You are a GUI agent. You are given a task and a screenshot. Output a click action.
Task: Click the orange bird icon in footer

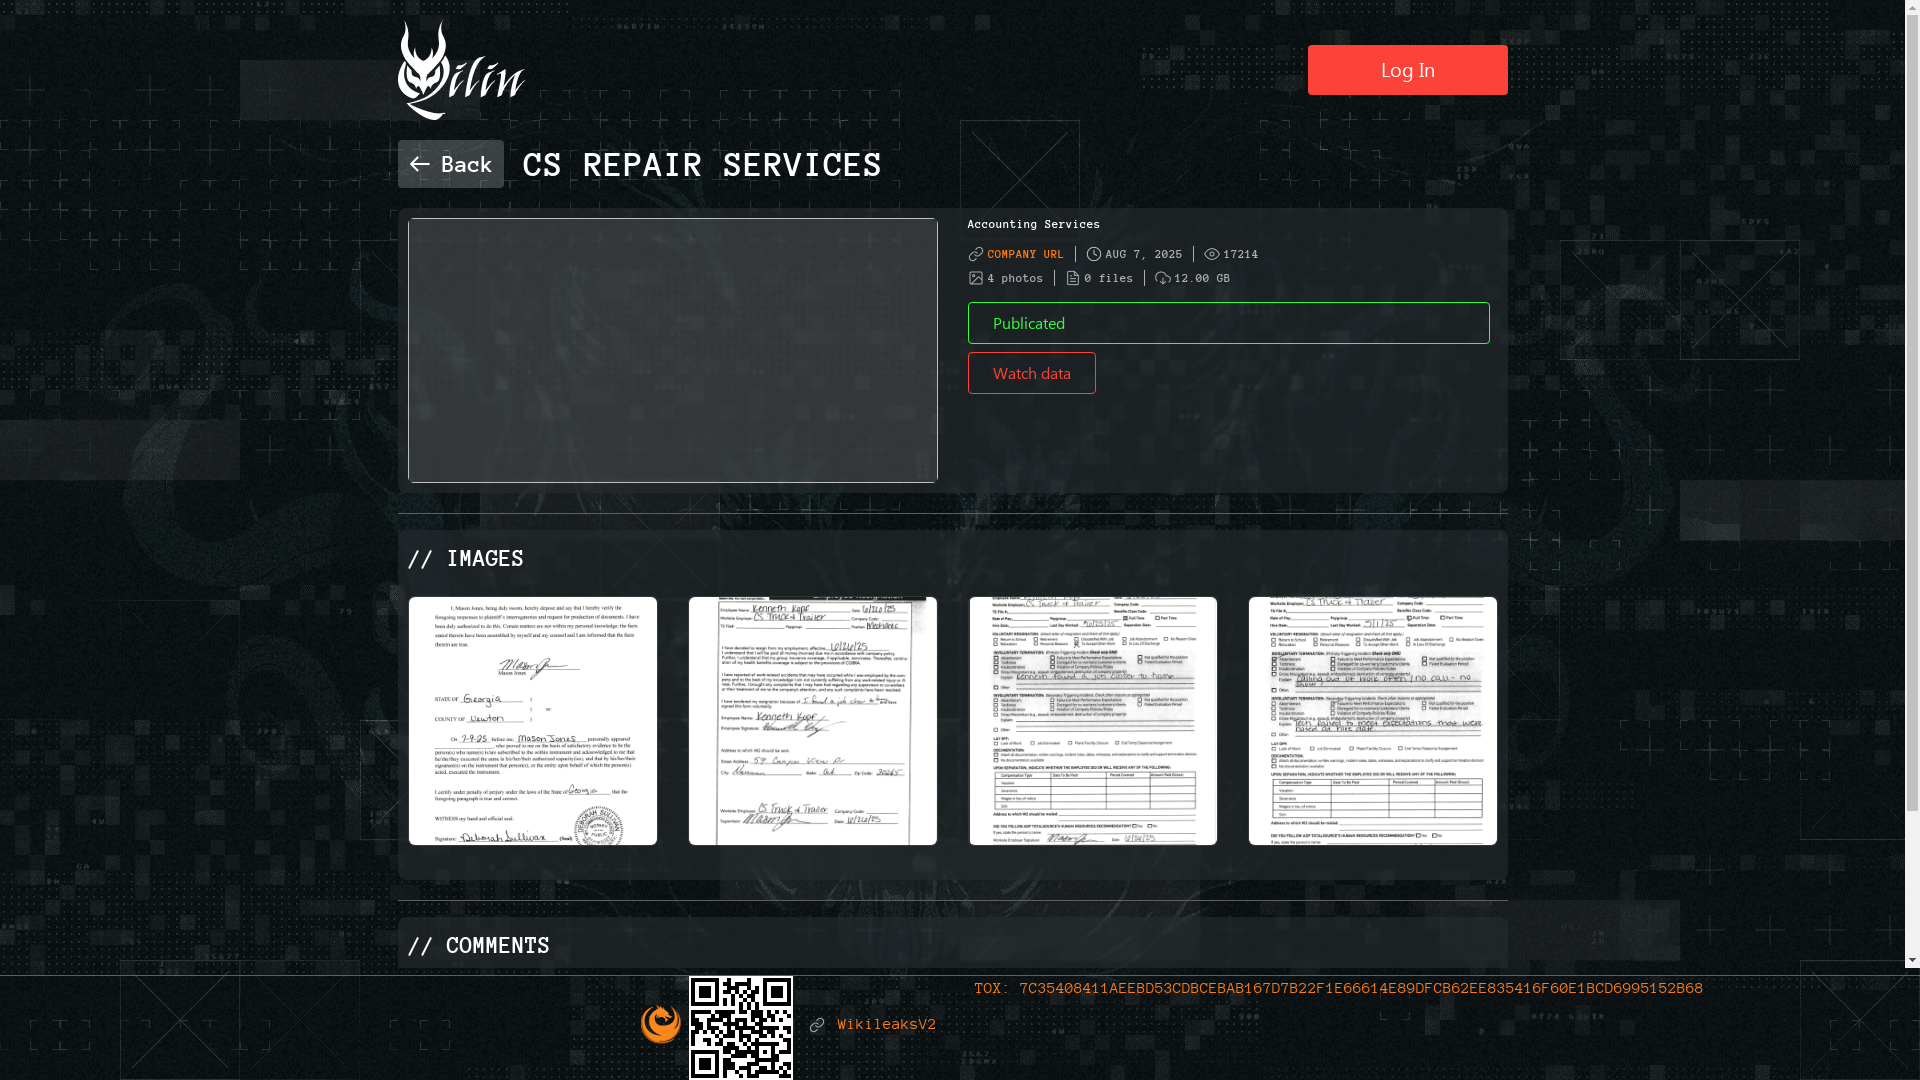click(660, 1024)
